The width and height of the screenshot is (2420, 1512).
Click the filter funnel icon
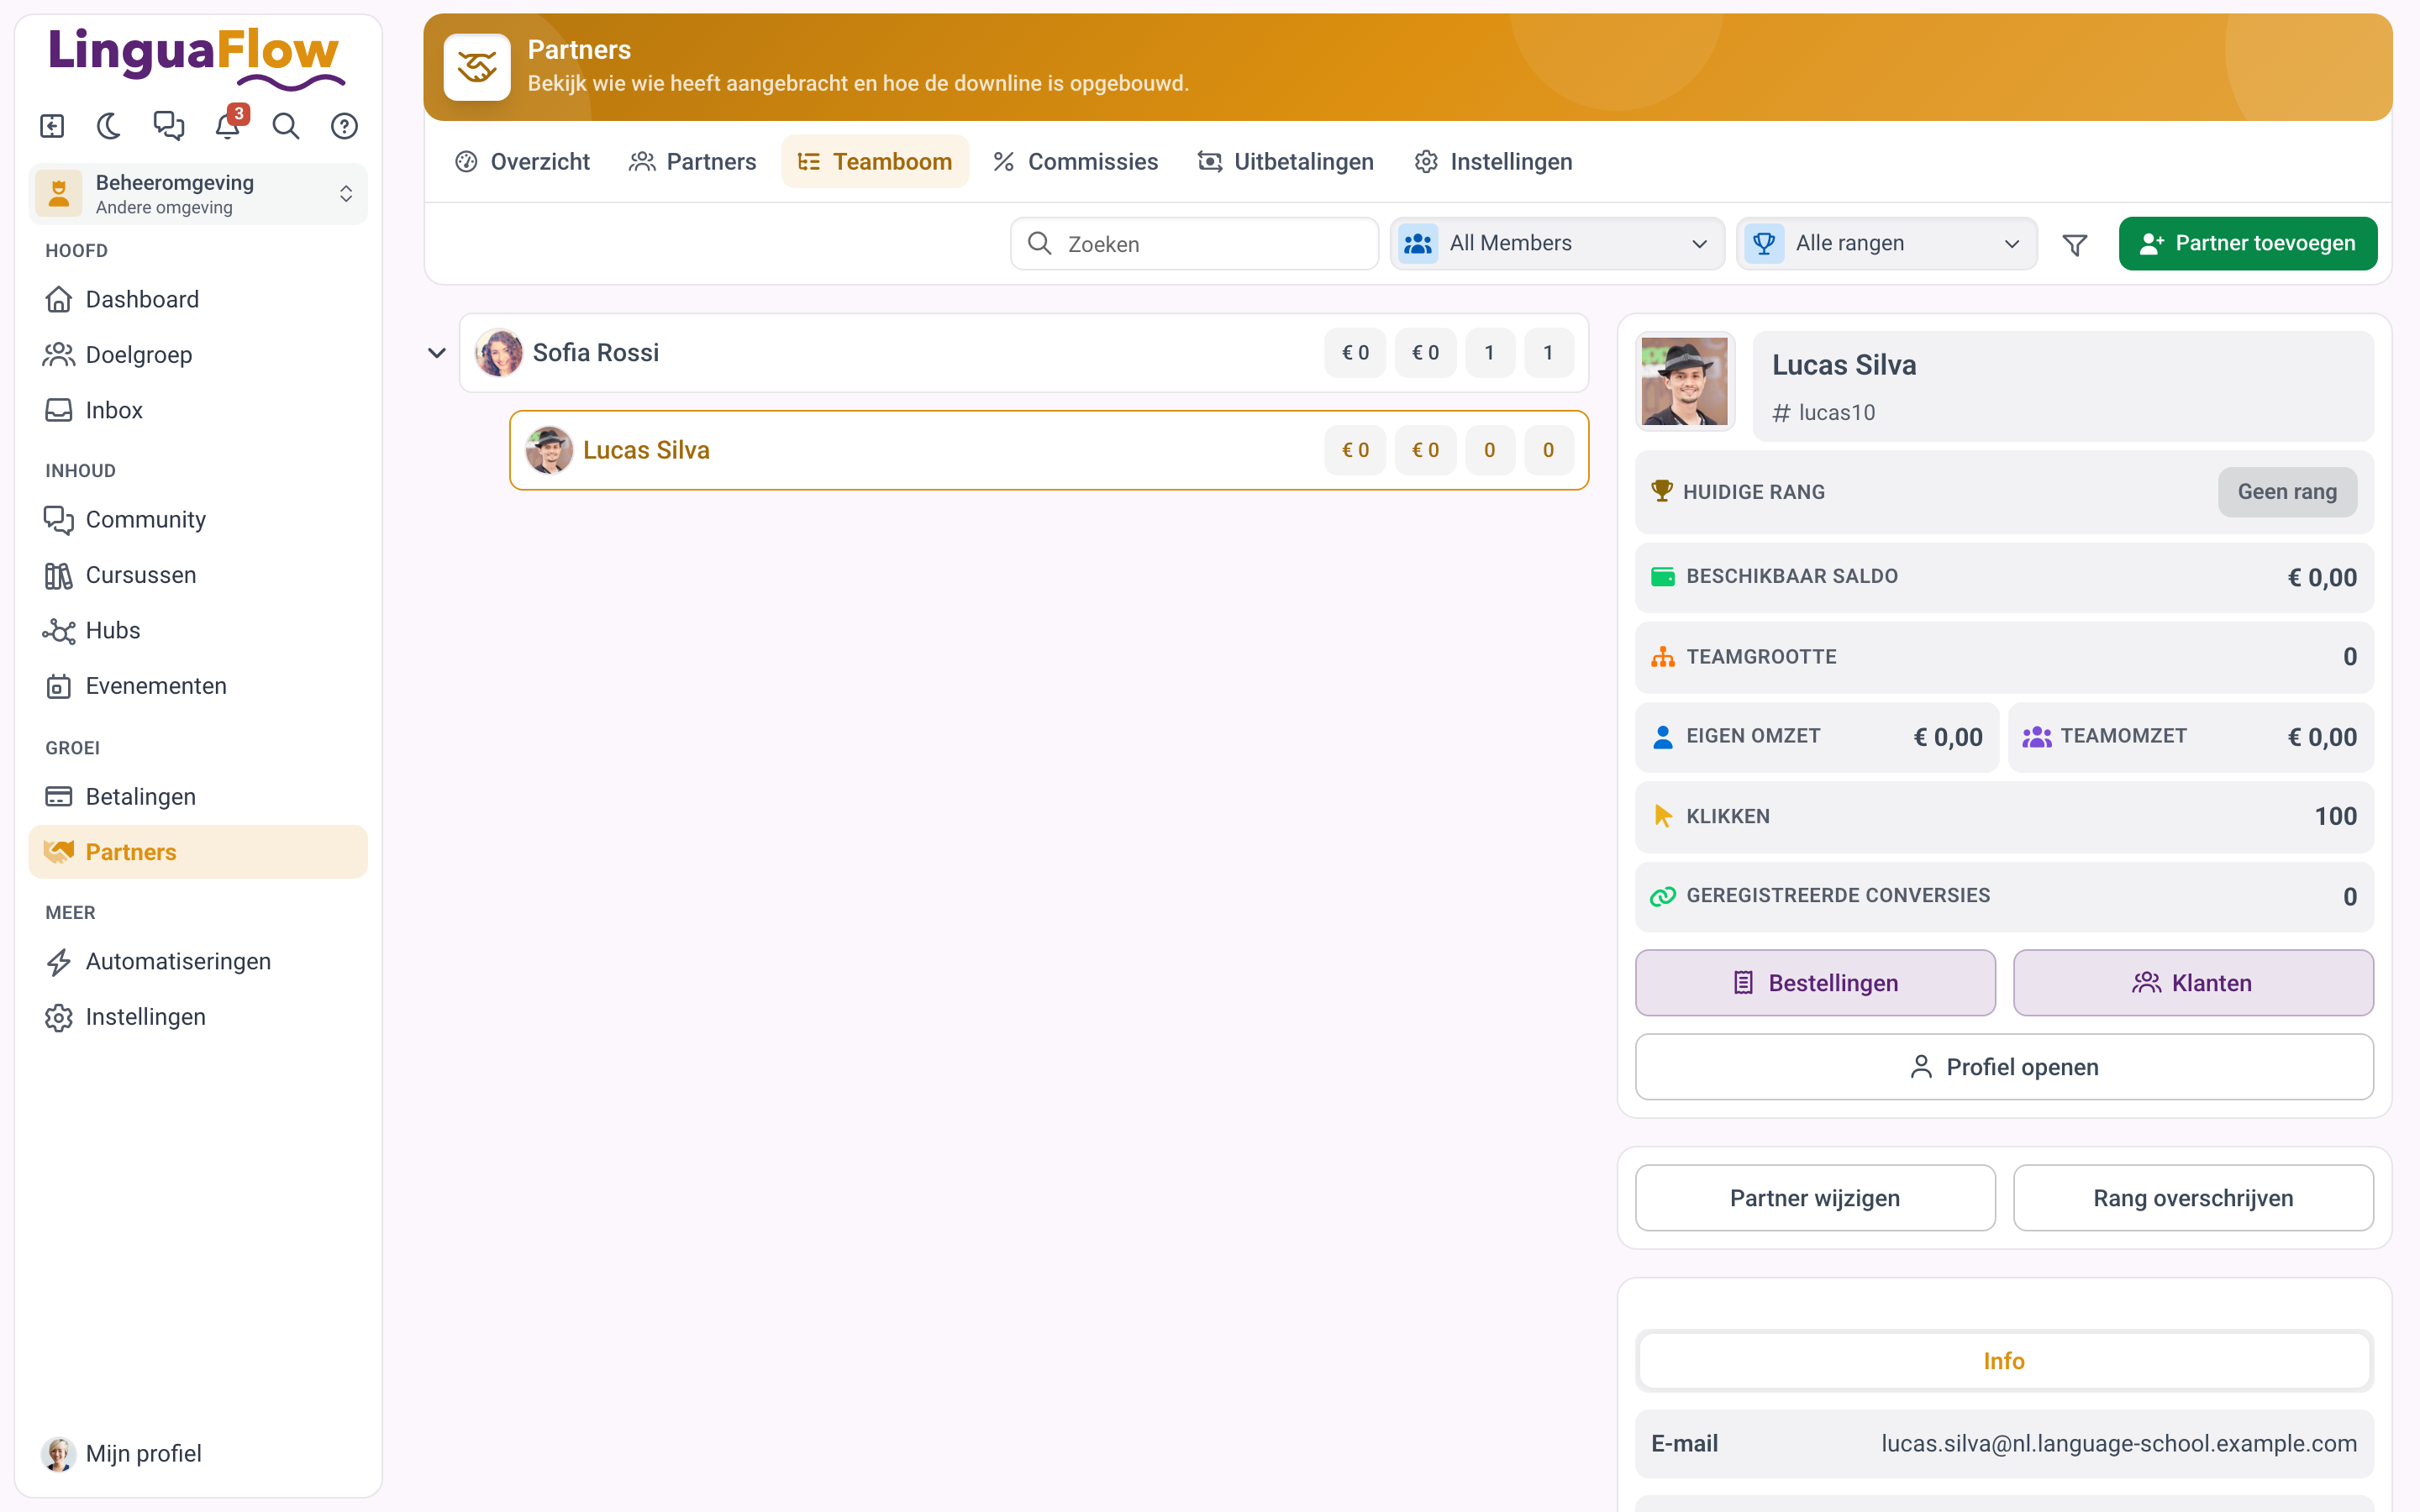coord(2075,244)
